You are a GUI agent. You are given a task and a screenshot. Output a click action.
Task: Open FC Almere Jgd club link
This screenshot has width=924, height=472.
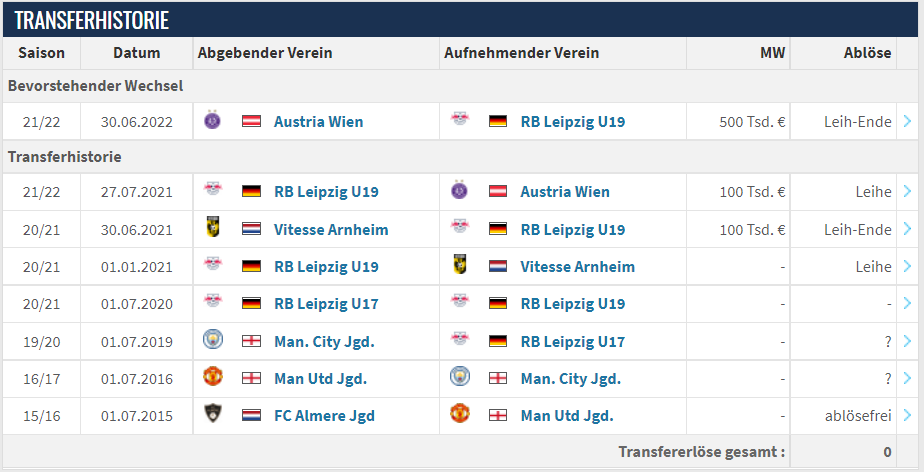(x=324, y=416)
